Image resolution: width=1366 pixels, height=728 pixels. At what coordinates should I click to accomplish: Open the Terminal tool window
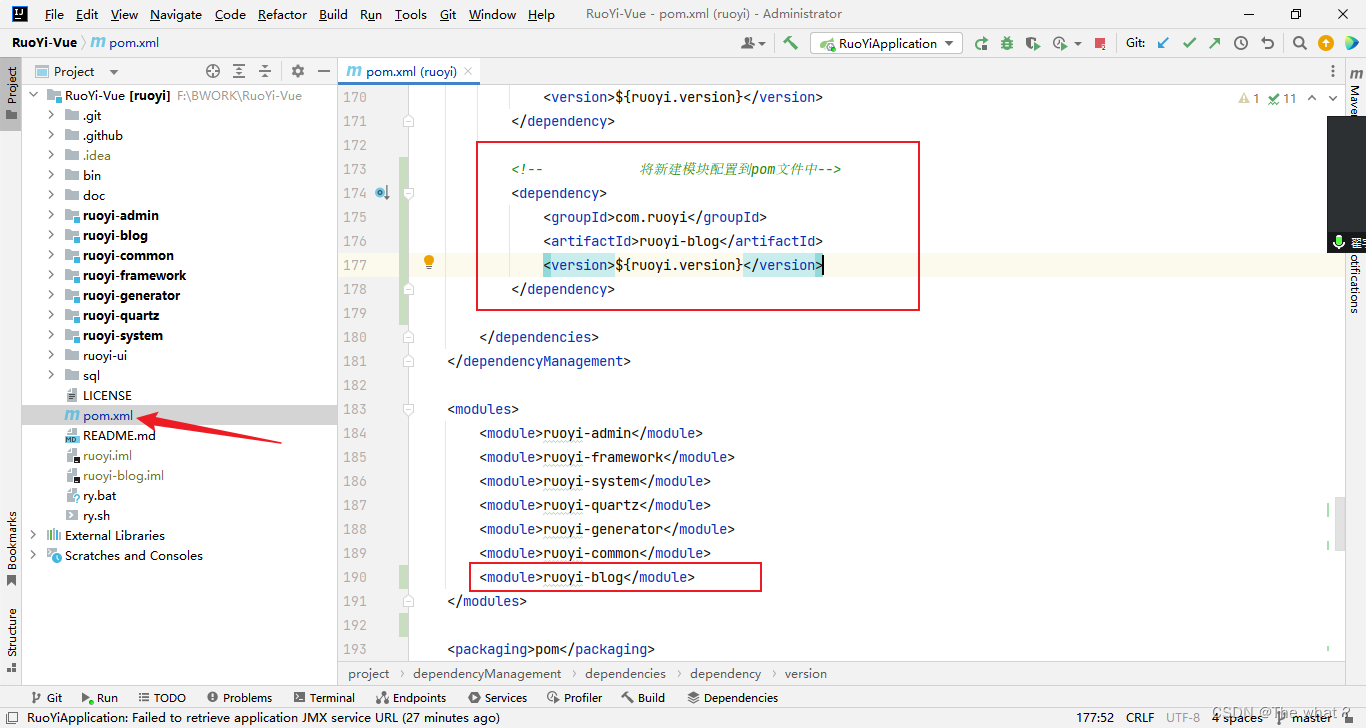point(325,698)
